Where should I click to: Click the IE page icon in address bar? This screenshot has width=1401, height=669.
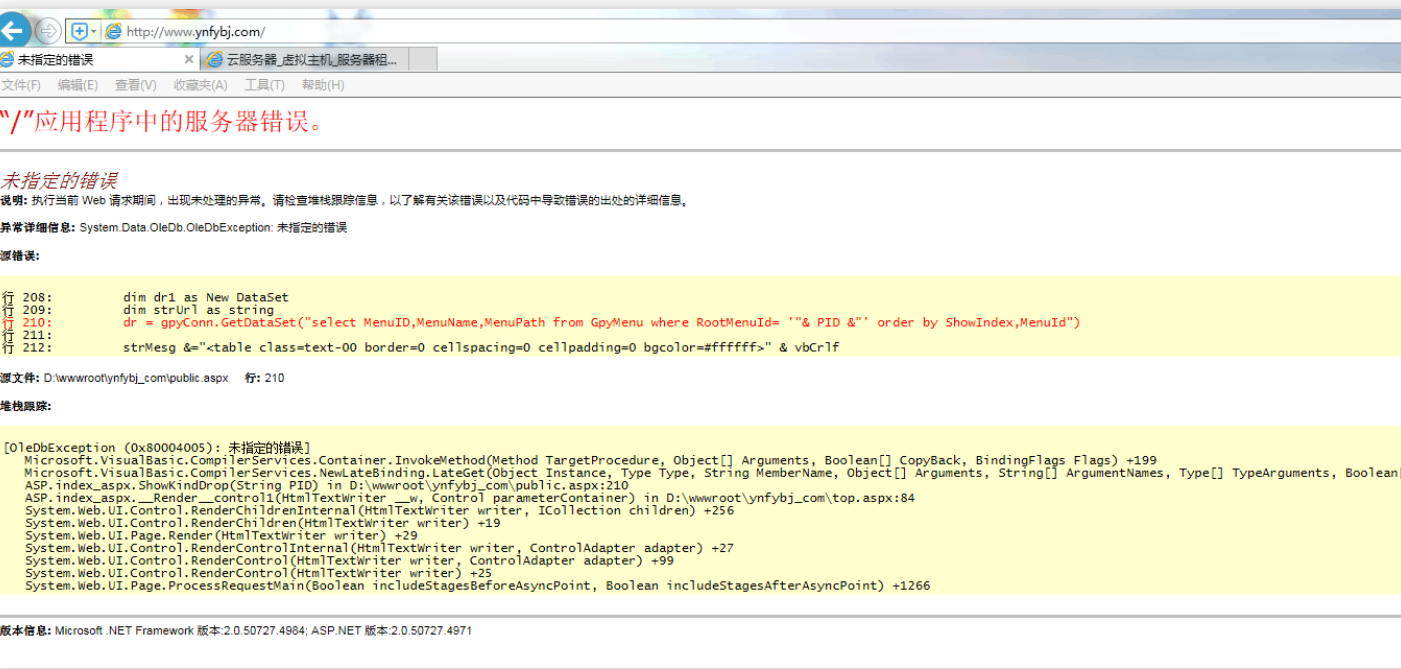point(114,31)
